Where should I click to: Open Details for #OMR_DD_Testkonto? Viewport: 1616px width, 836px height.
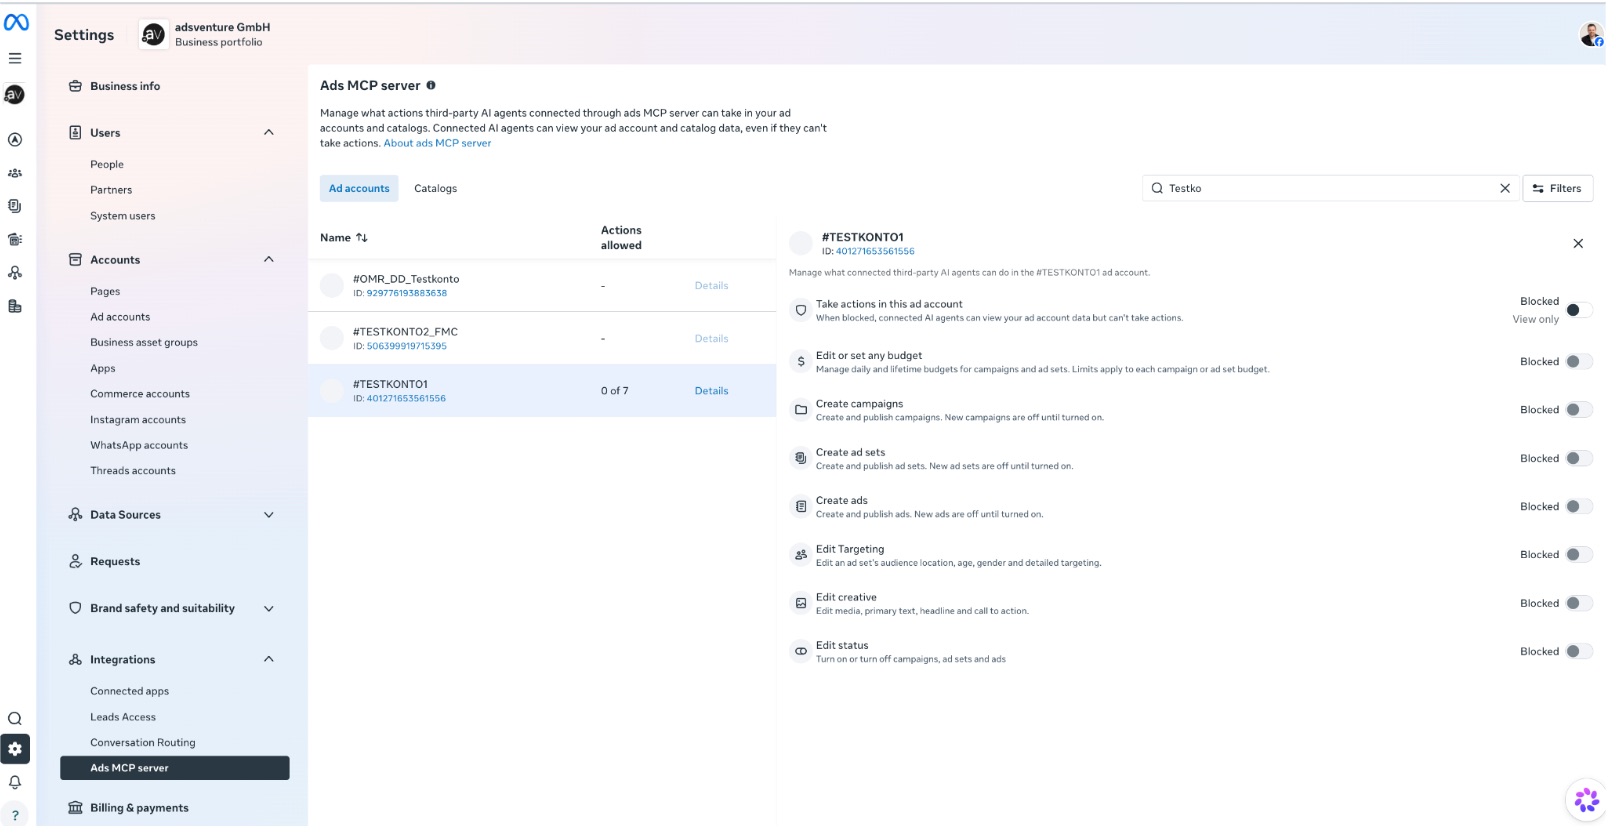(711, 286)
